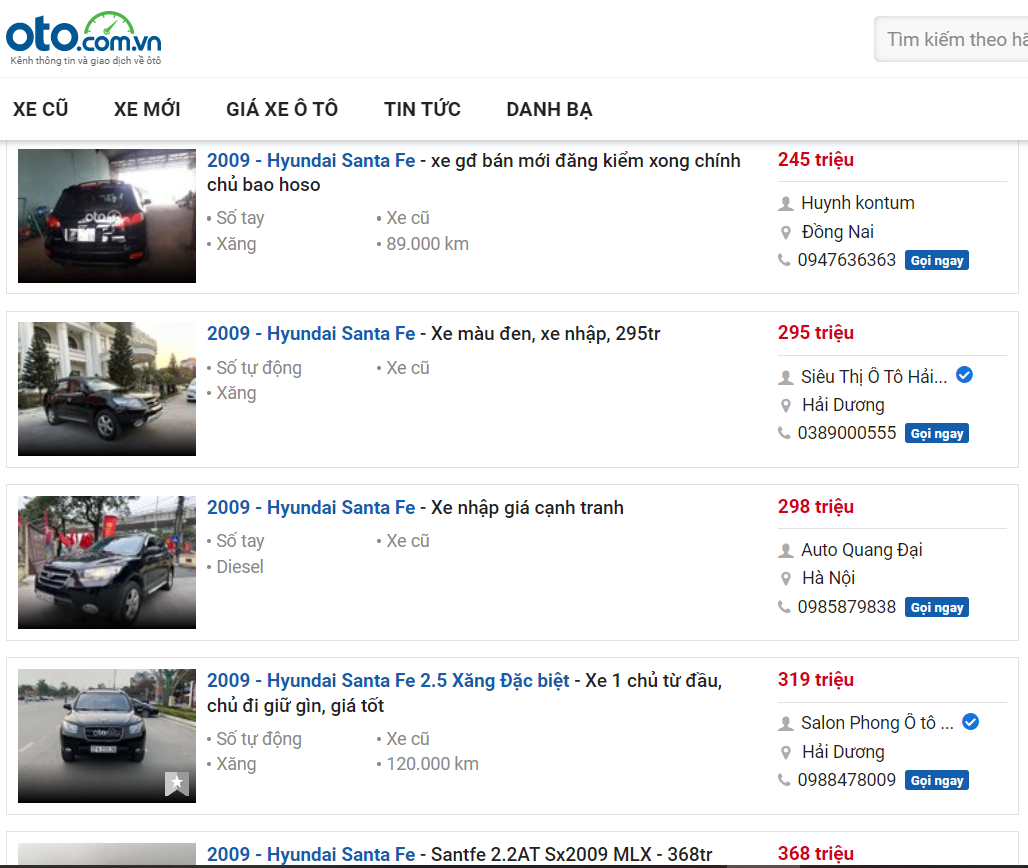Call 0947636363 with Gọi ngay button
The width and height of the screenshot is (1028, 868).
[x=937, y=260]
